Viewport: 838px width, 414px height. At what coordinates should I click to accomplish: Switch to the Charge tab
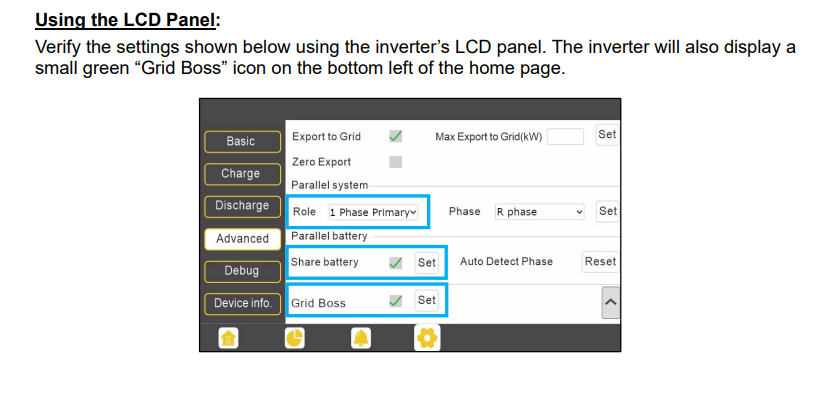coord(240,174)
